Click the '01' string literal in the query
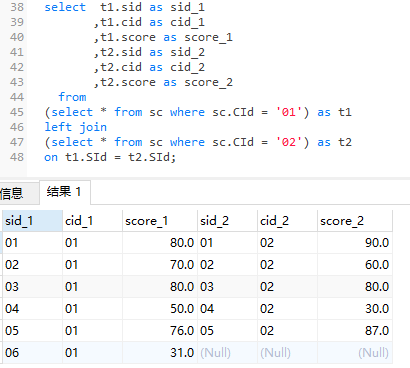 pos(289,112)
